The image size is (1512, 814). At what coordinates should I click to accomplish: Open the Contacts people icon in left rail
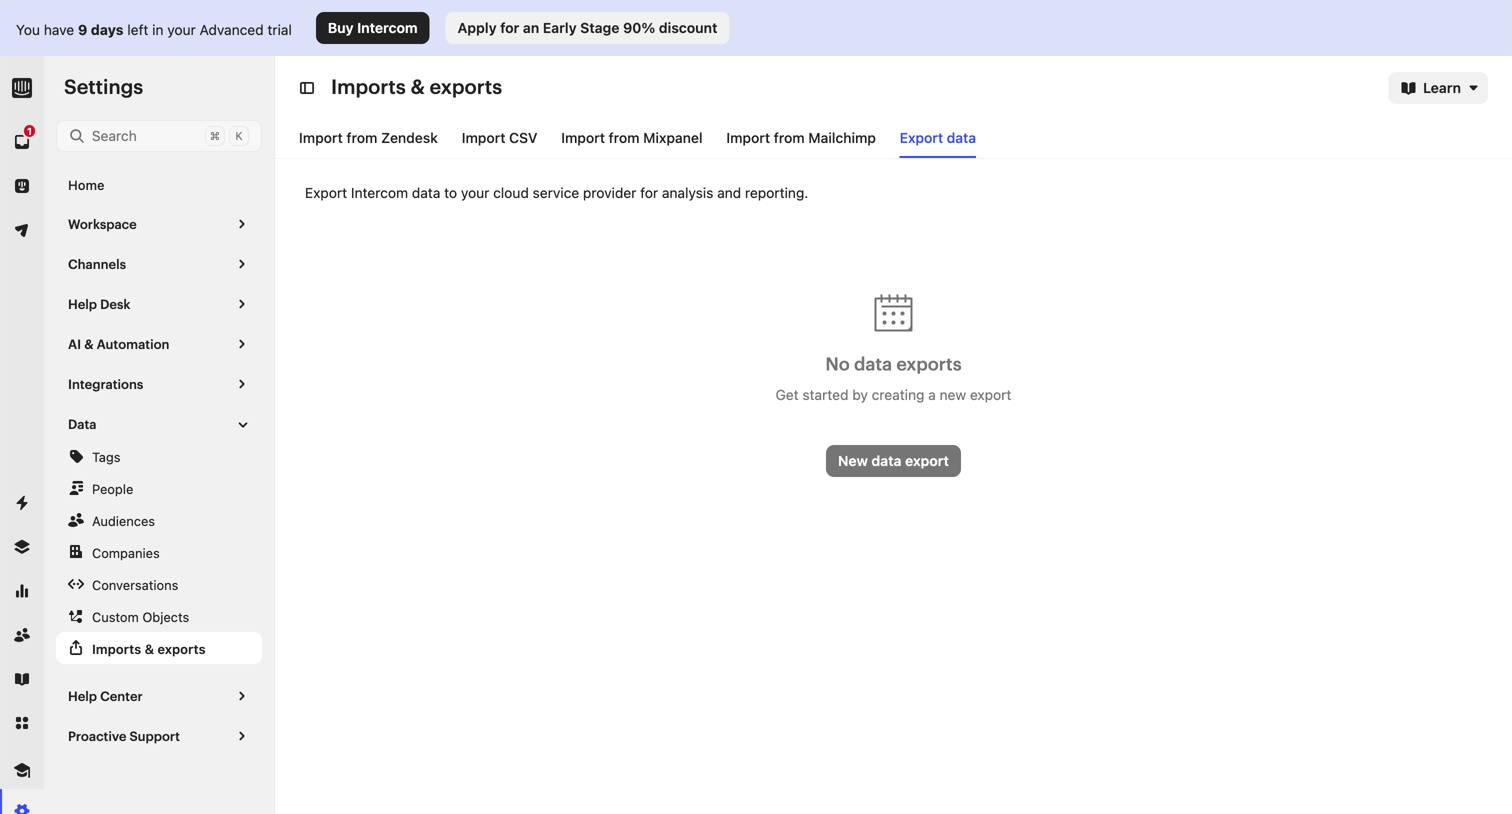(22, 635)
